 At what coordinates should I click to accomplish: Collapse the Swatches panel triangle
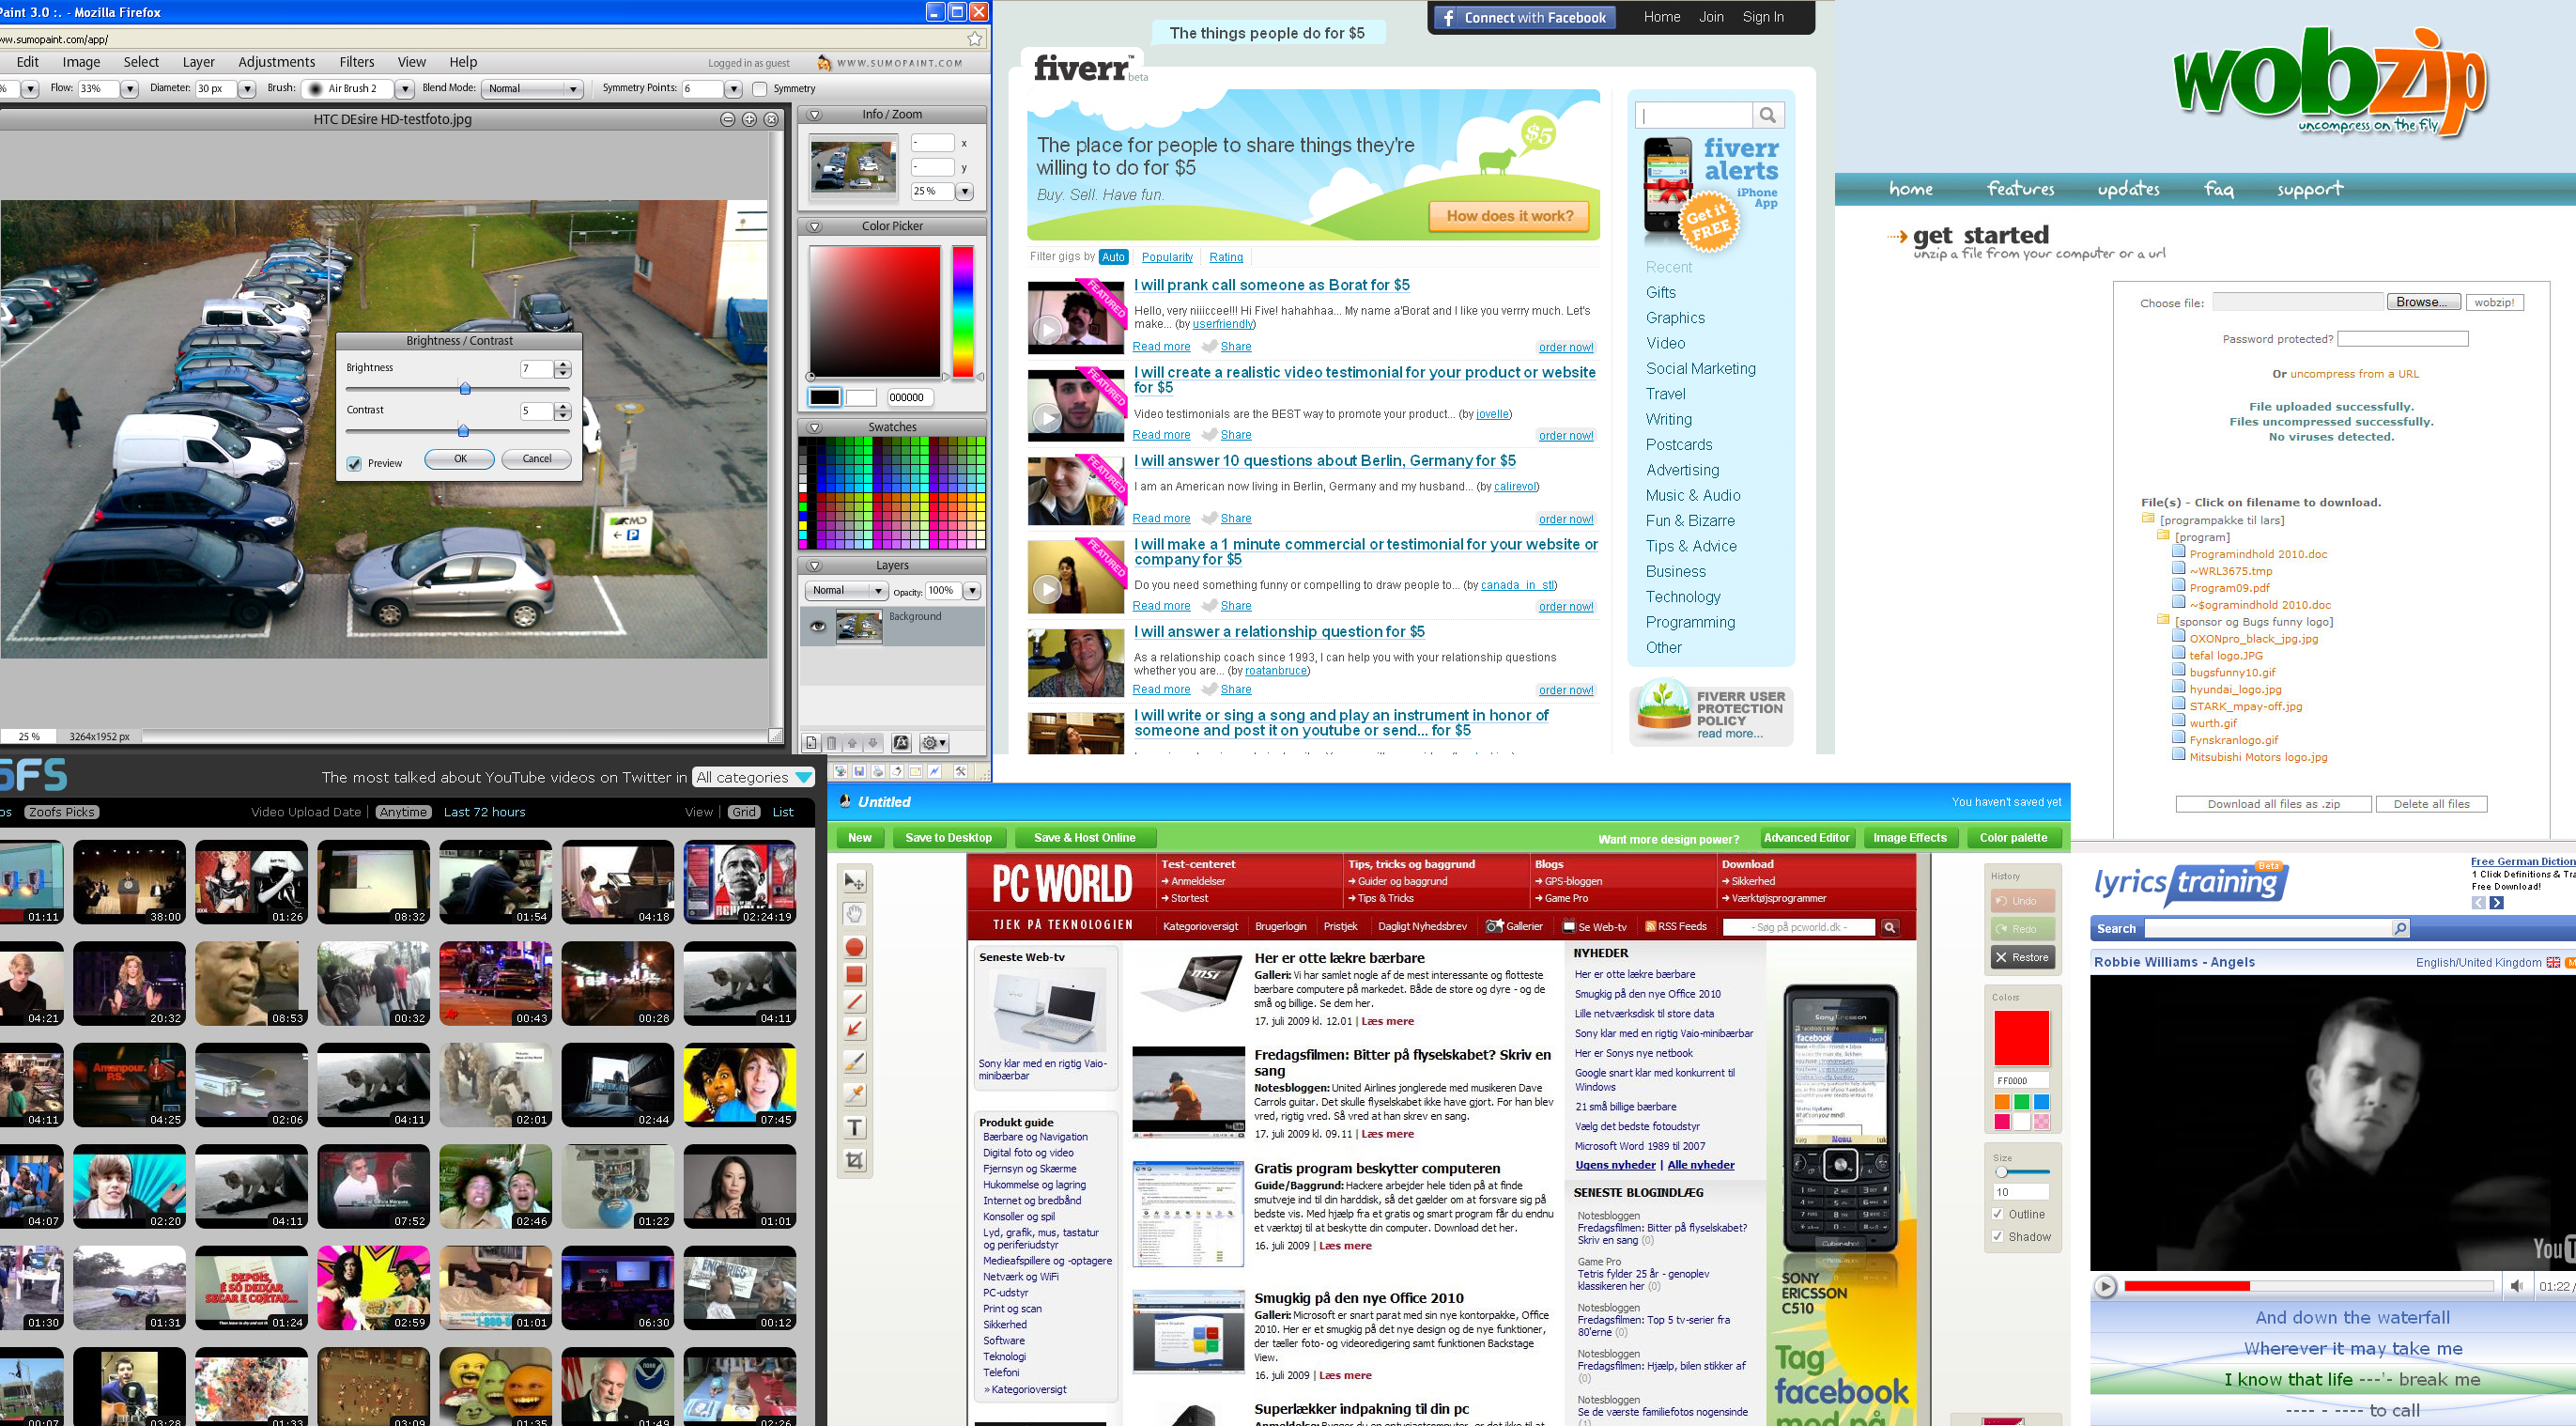[814, 428]
